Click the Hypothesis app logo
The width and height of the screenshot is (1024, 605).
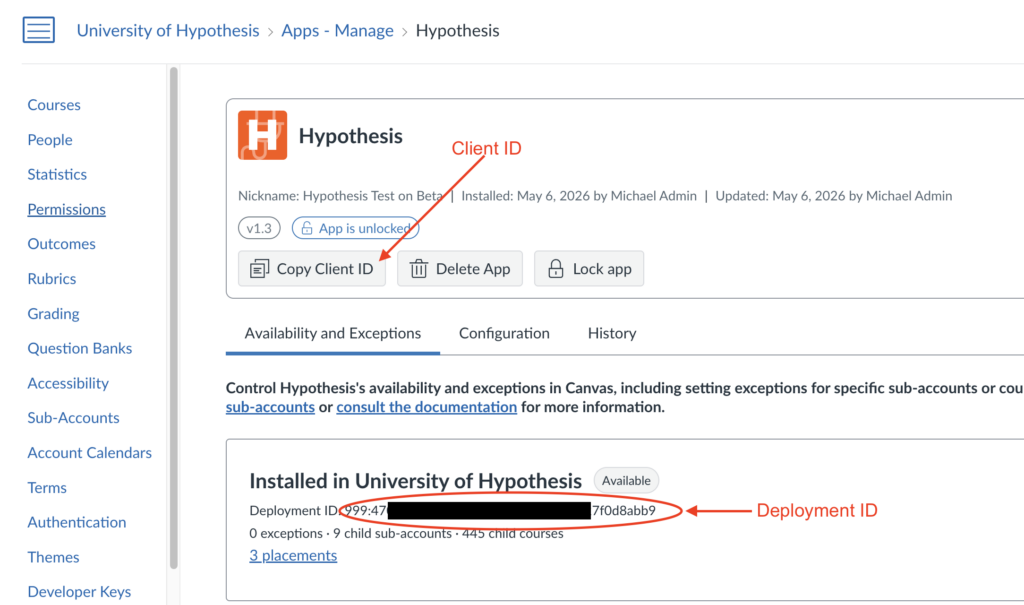click(x=263, y=135)
